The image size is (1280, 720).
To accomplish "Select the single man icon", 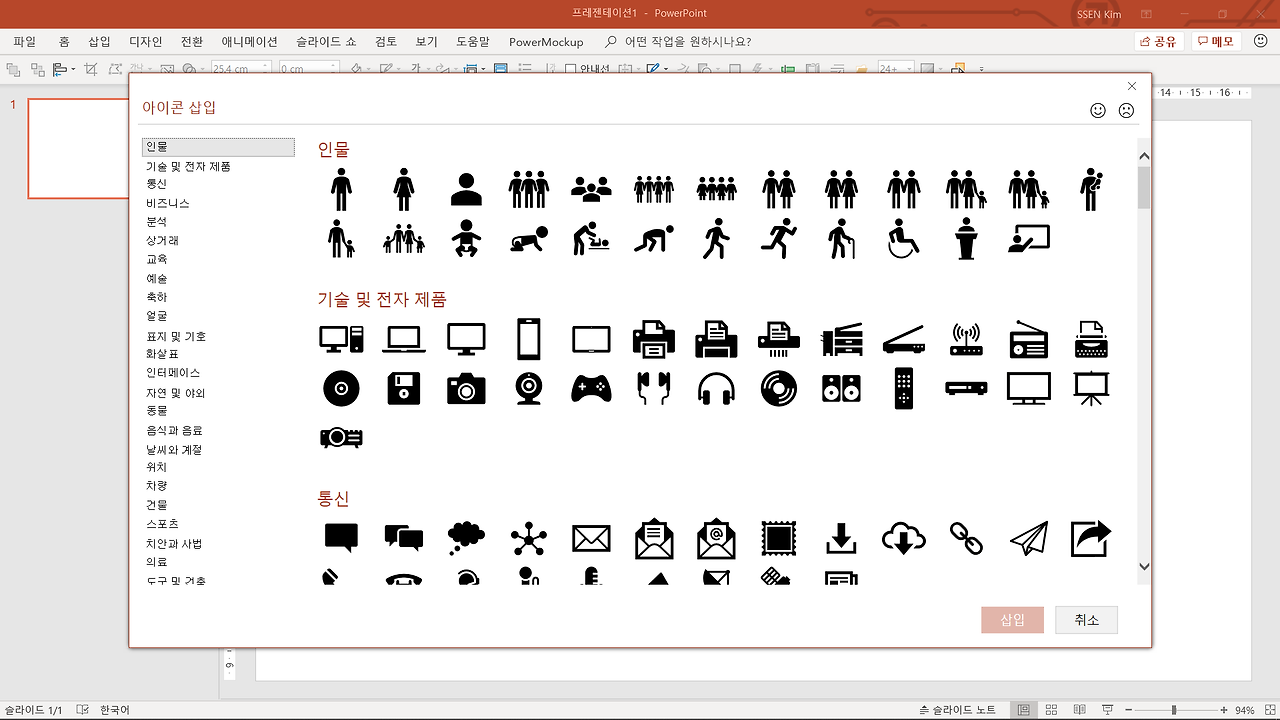I will tap(341, 188).
